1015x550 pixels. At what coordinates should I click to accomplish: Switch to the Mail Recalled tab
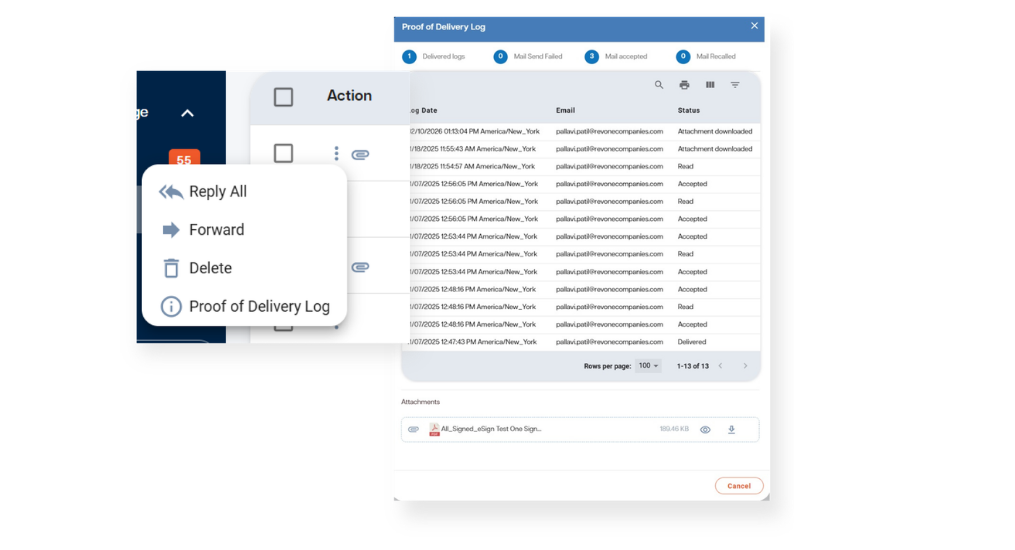tap(706, 56)
